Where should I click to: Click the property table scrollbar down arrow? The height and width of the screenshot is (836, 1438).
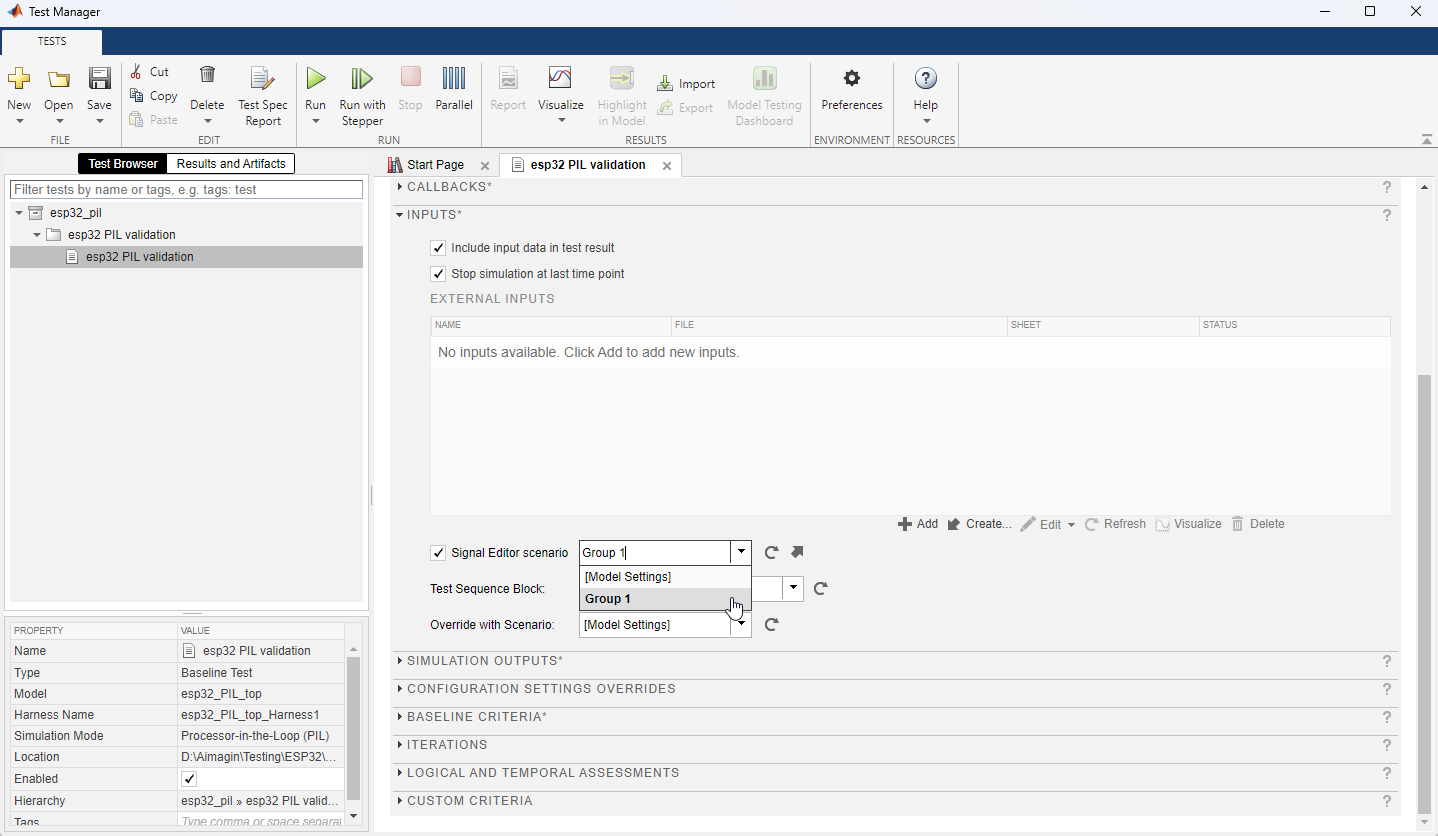352,816
